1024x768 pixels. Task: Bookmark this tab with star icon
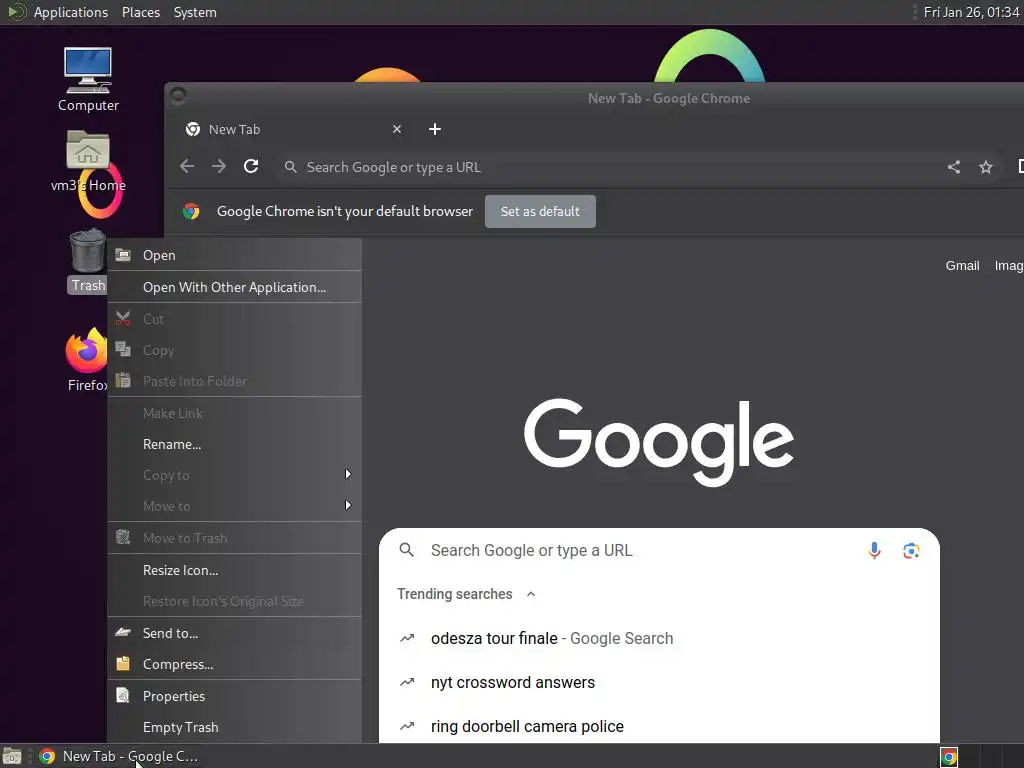[x=985, y=167]
